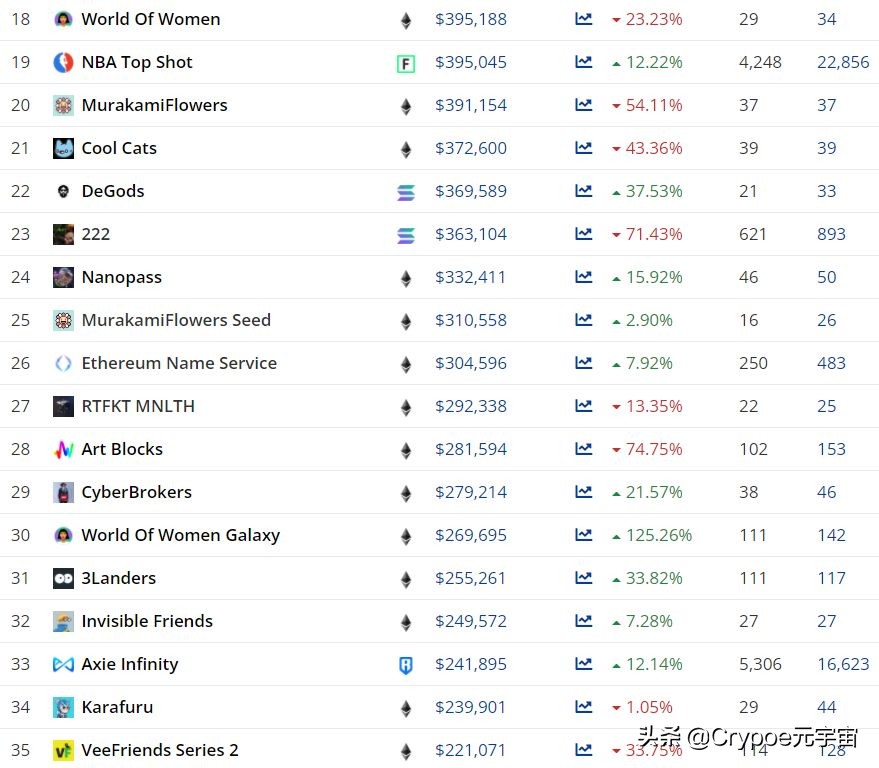This screenshot has width=879, height=768.
Task: Click the 893 transactions count for 222
Action: (831, 234)
